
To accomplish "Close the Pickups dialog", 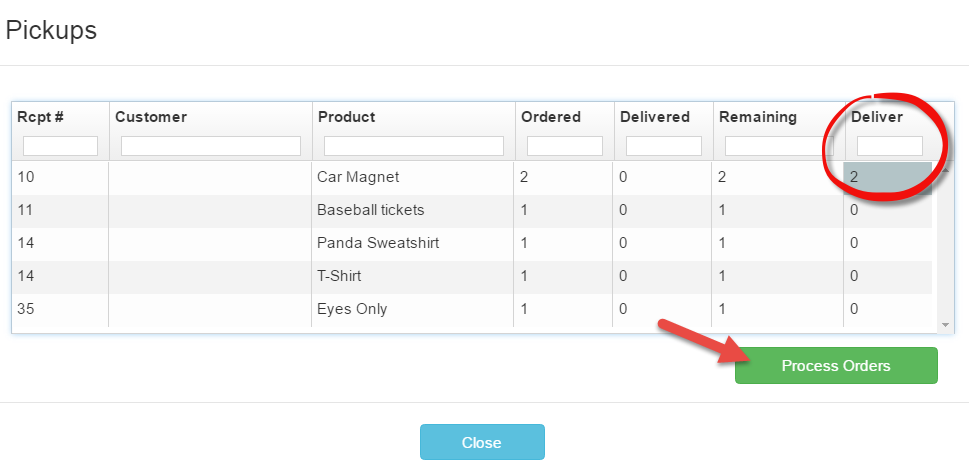I will (x=482, y=442).
